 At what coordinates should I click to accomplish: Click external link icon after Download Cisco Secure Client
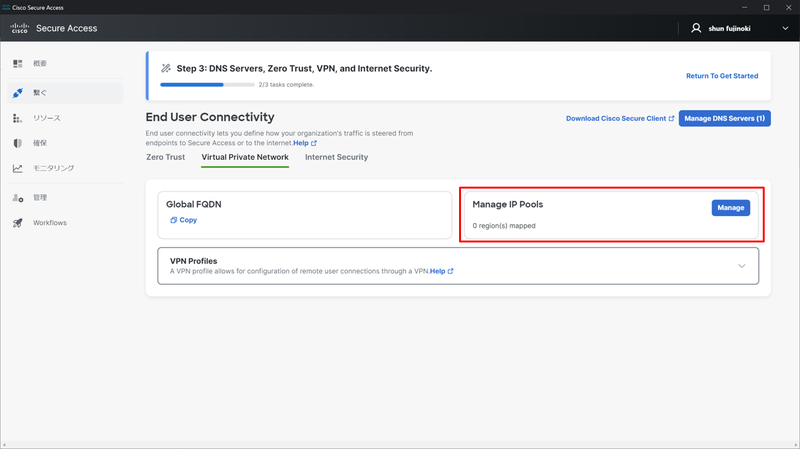pos(671,118)
